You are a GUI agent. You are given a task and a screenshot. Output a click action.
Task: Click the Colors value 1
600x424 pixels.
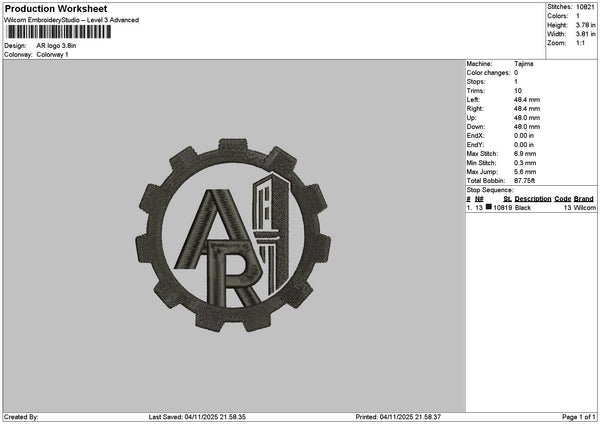pyautogui.click(x=578, y=16)
